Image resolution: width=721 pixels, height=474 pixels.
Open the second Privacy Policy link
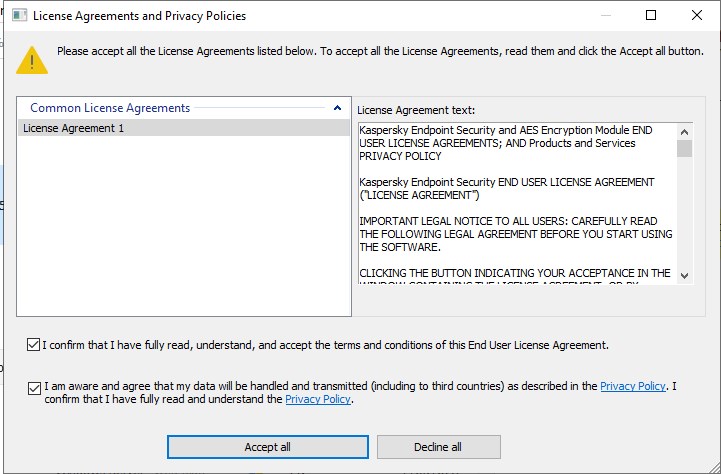pos(317,399)
